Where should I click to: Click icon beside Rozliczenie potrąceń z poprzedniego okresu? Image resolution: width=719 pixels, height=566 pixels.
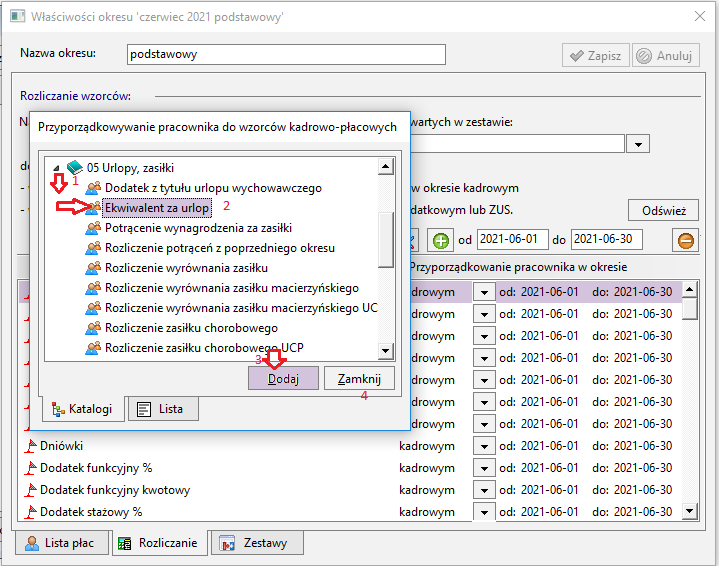(93, 248)
